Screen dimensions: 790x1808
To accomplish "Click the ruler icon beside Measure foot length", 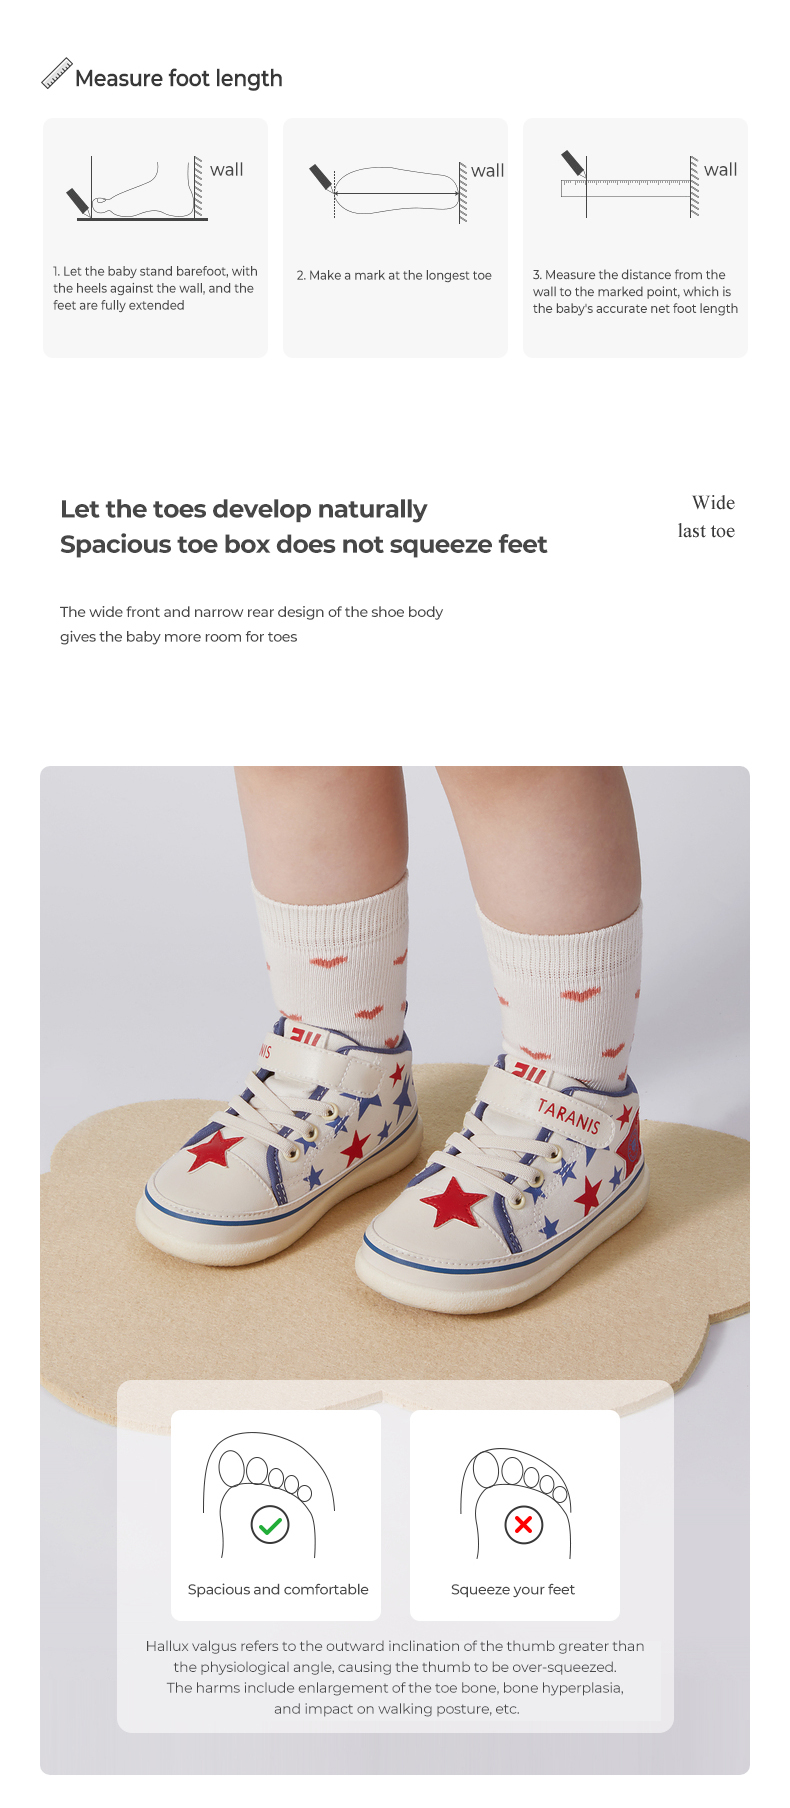I will pos(56,74).
